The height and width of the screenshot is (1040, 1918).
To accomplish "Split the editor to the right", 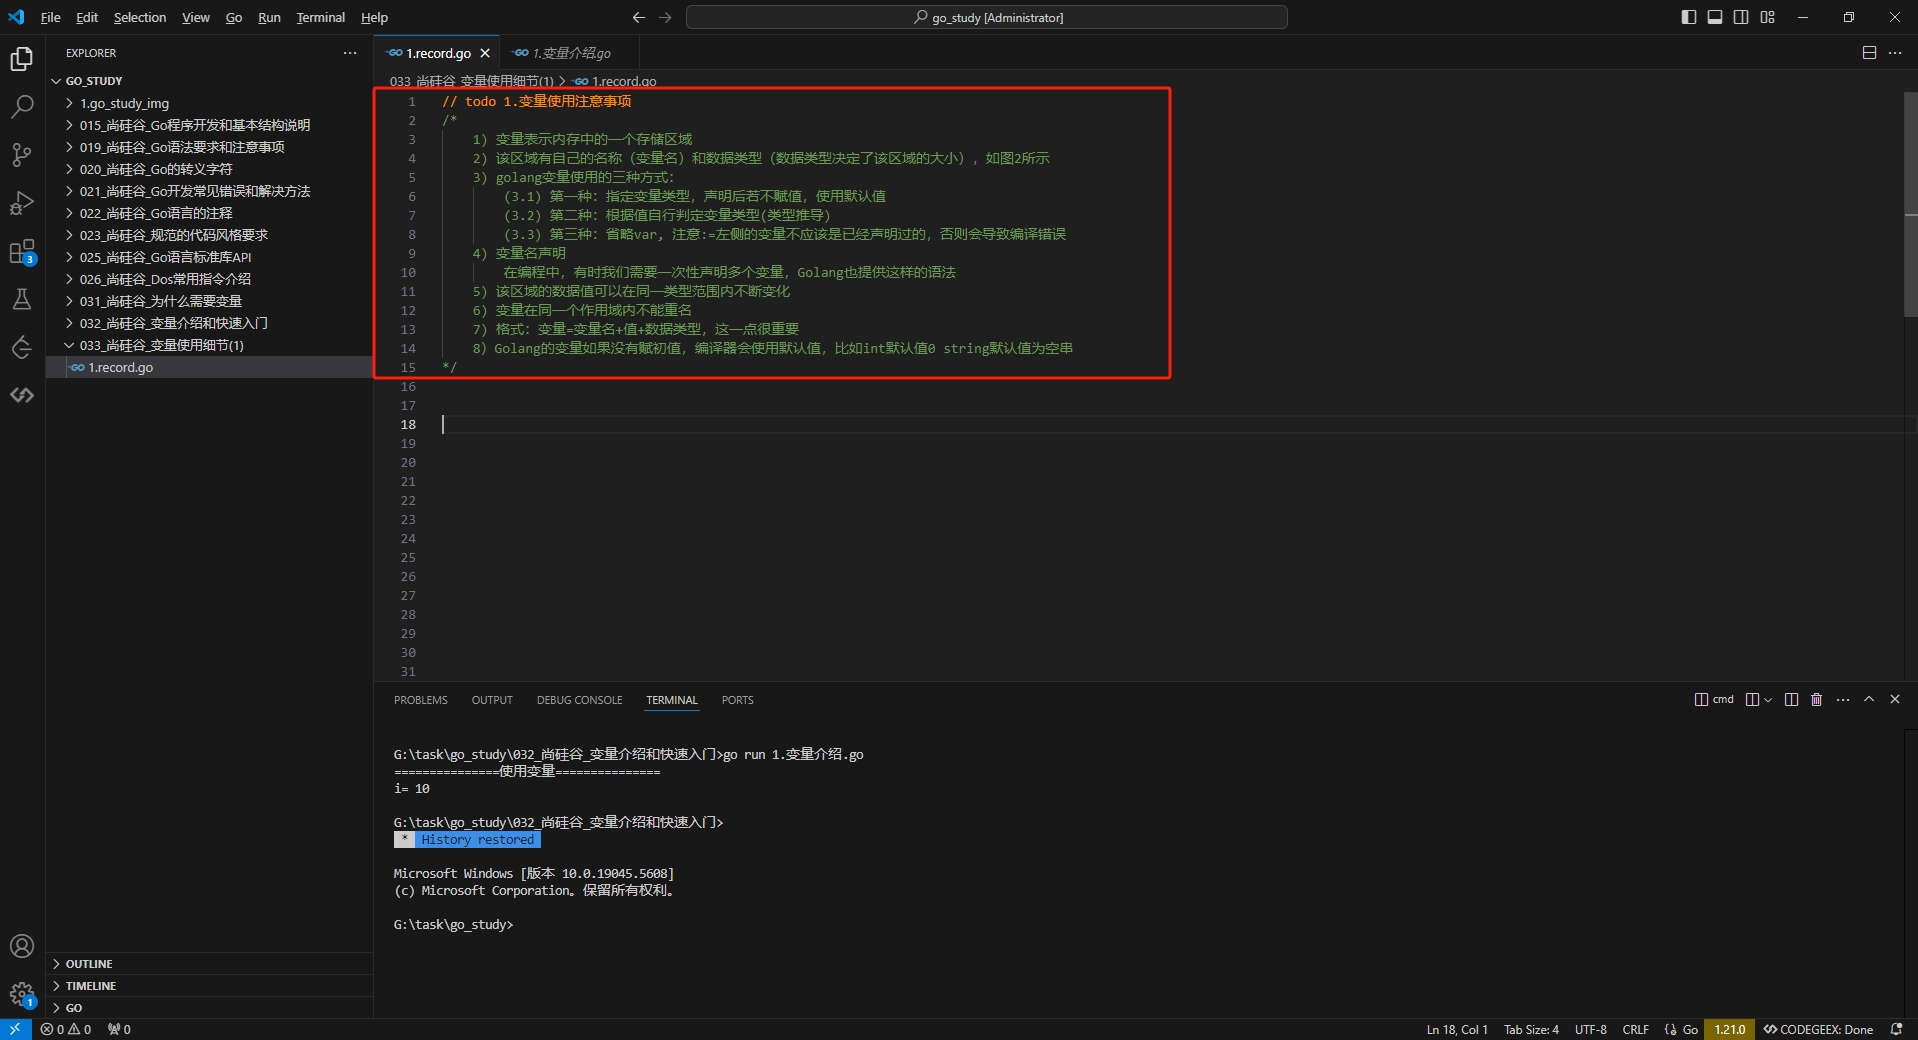I will (x=1869, y=53).
